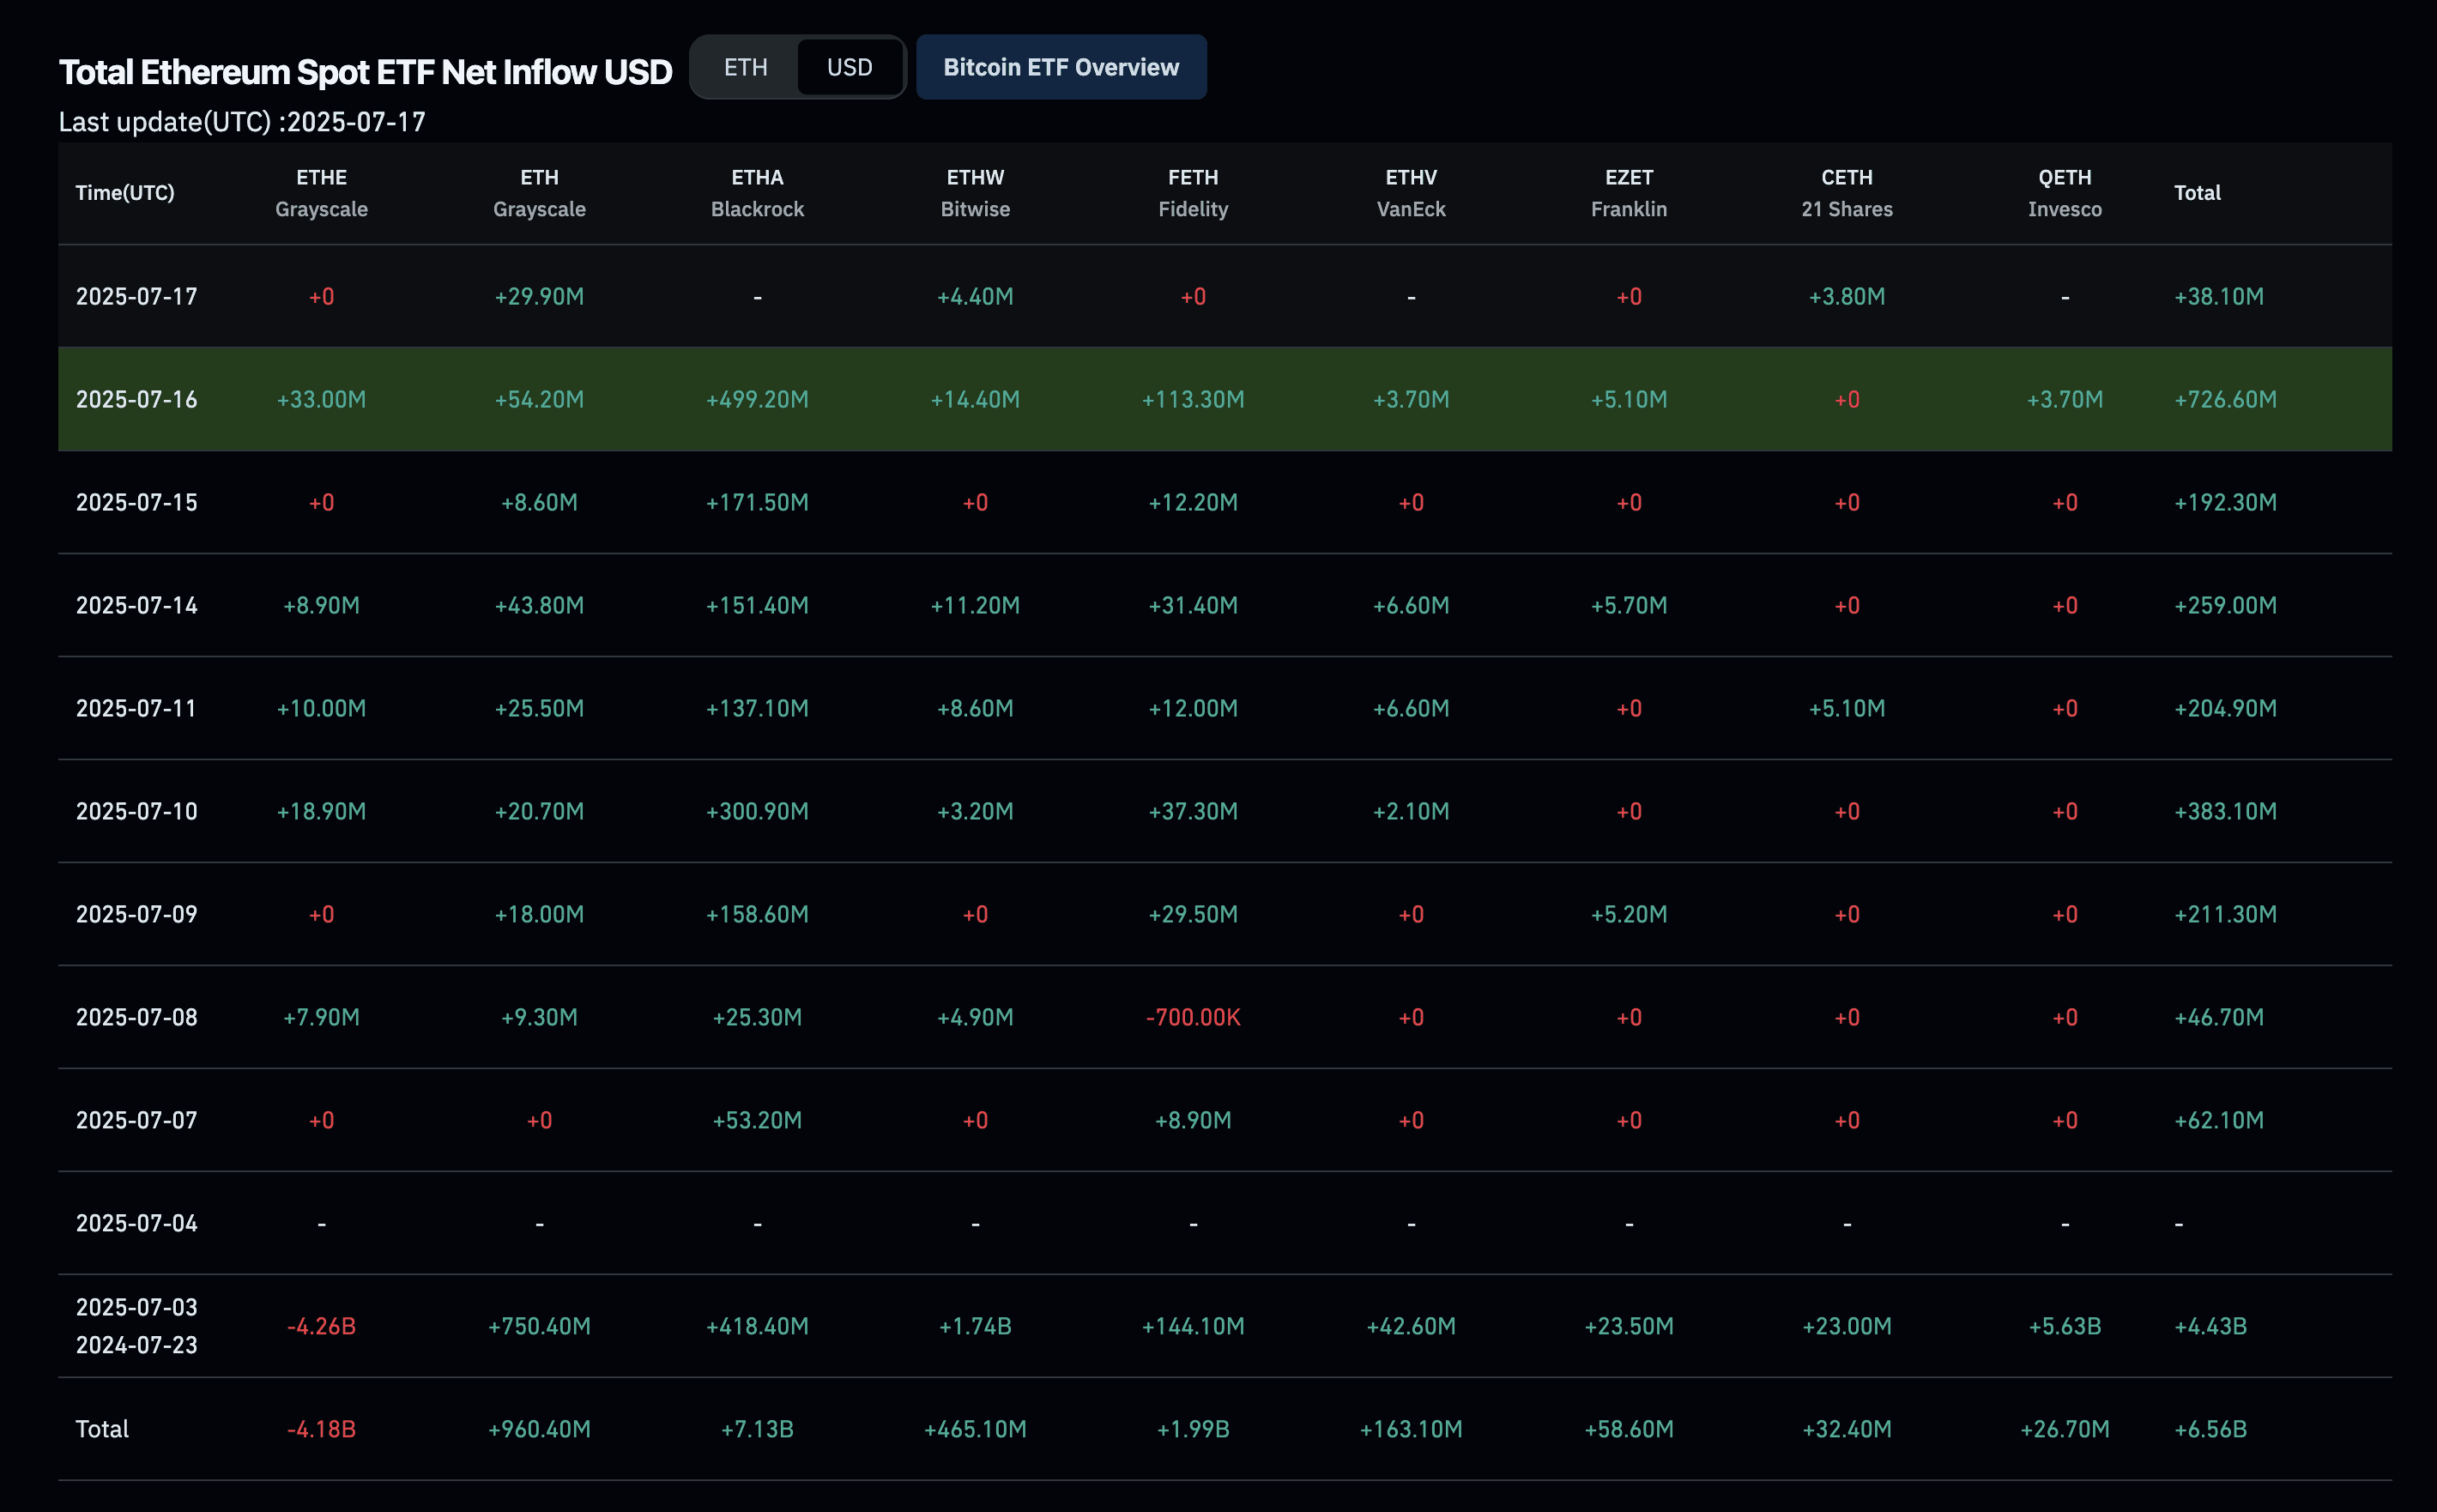Click the ETHW Bitwise column header
This screenshot has height=1512, width=2437.
(975, 193)
